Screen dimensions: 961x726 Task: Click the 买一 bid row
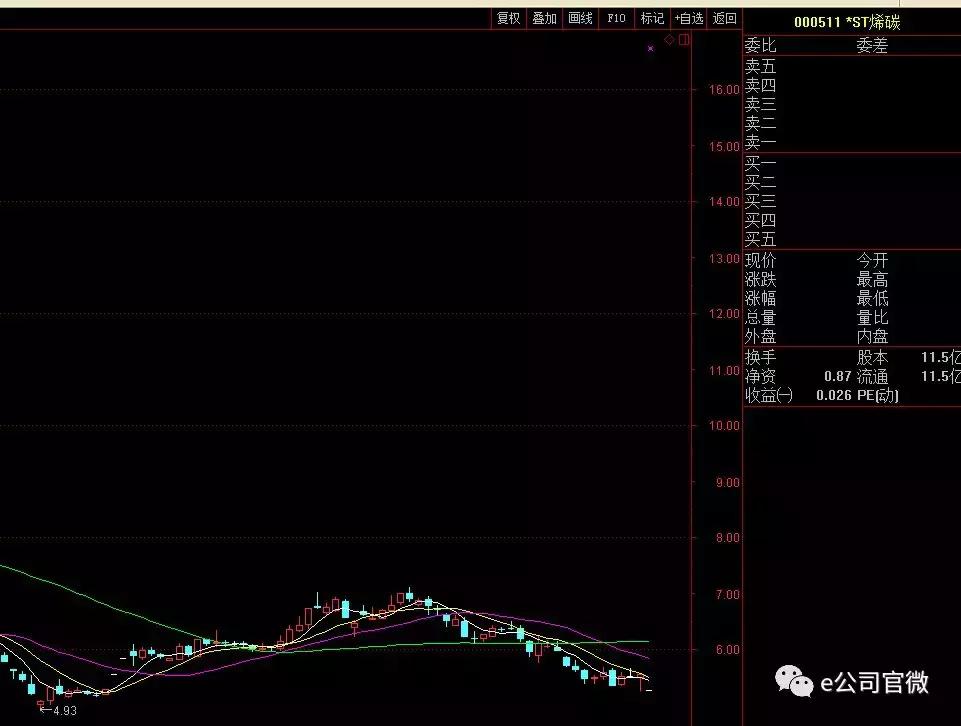[x=760, y=162]
